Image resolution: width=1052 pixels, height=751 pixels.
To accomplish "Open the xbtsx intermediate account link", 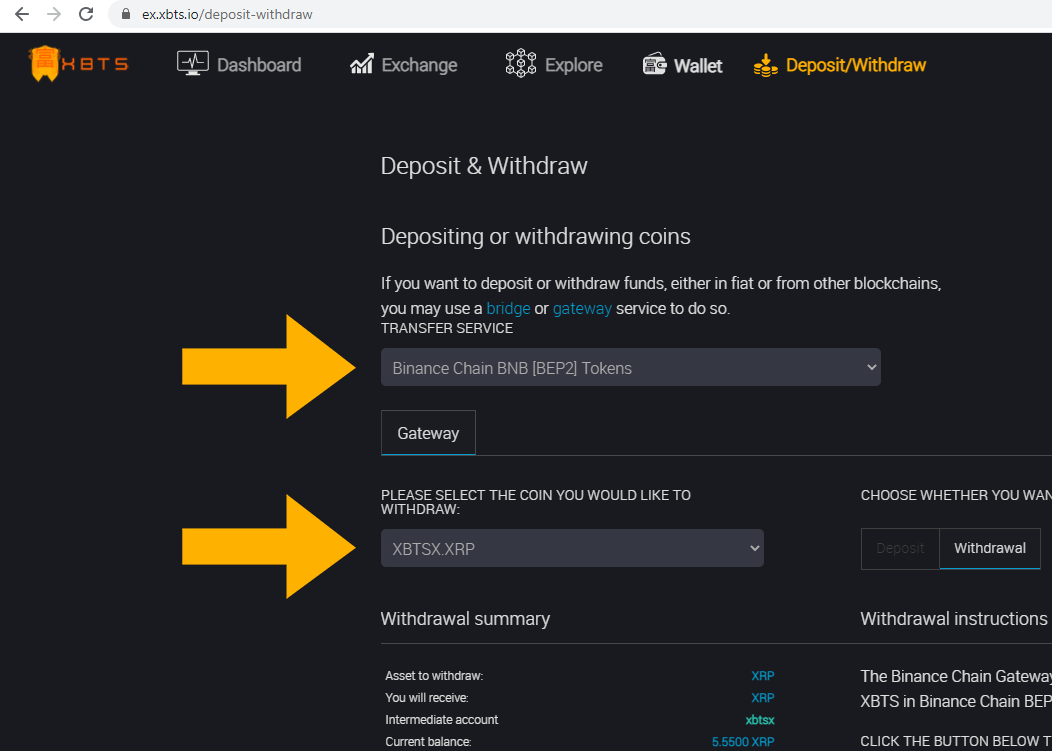I will pos(760,720).
